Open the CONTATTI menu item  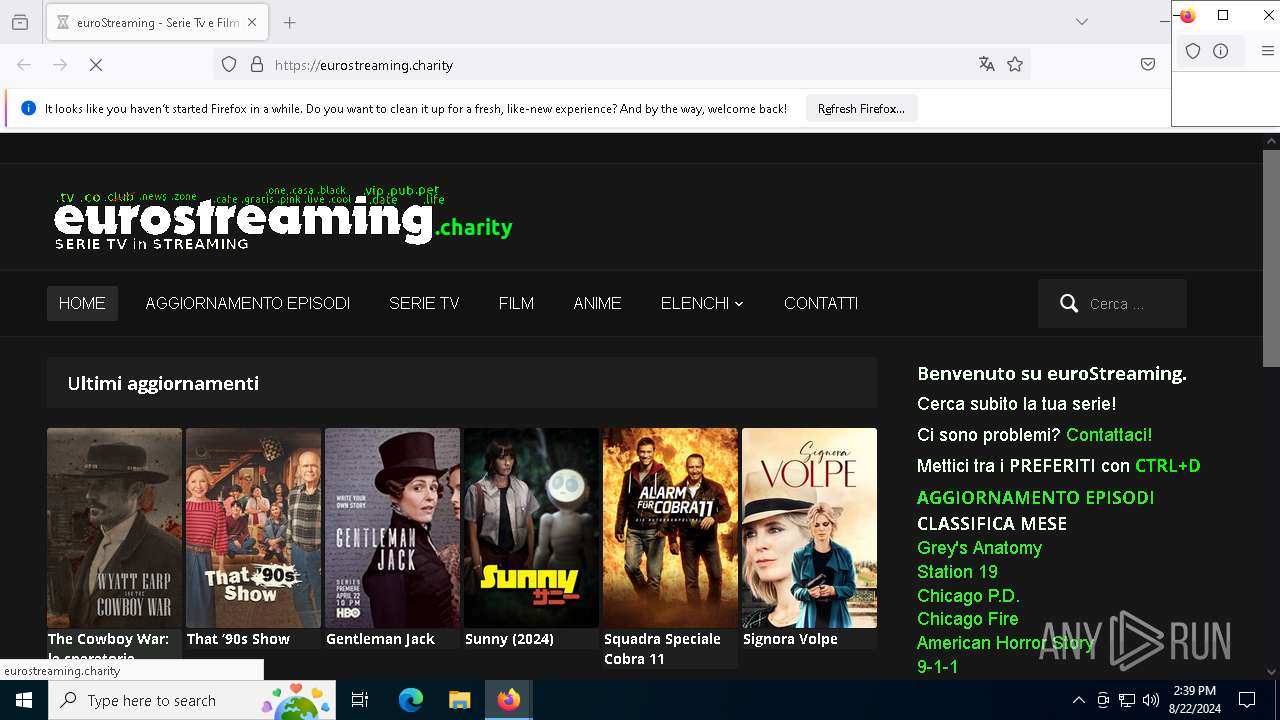[x=821, y=304]
